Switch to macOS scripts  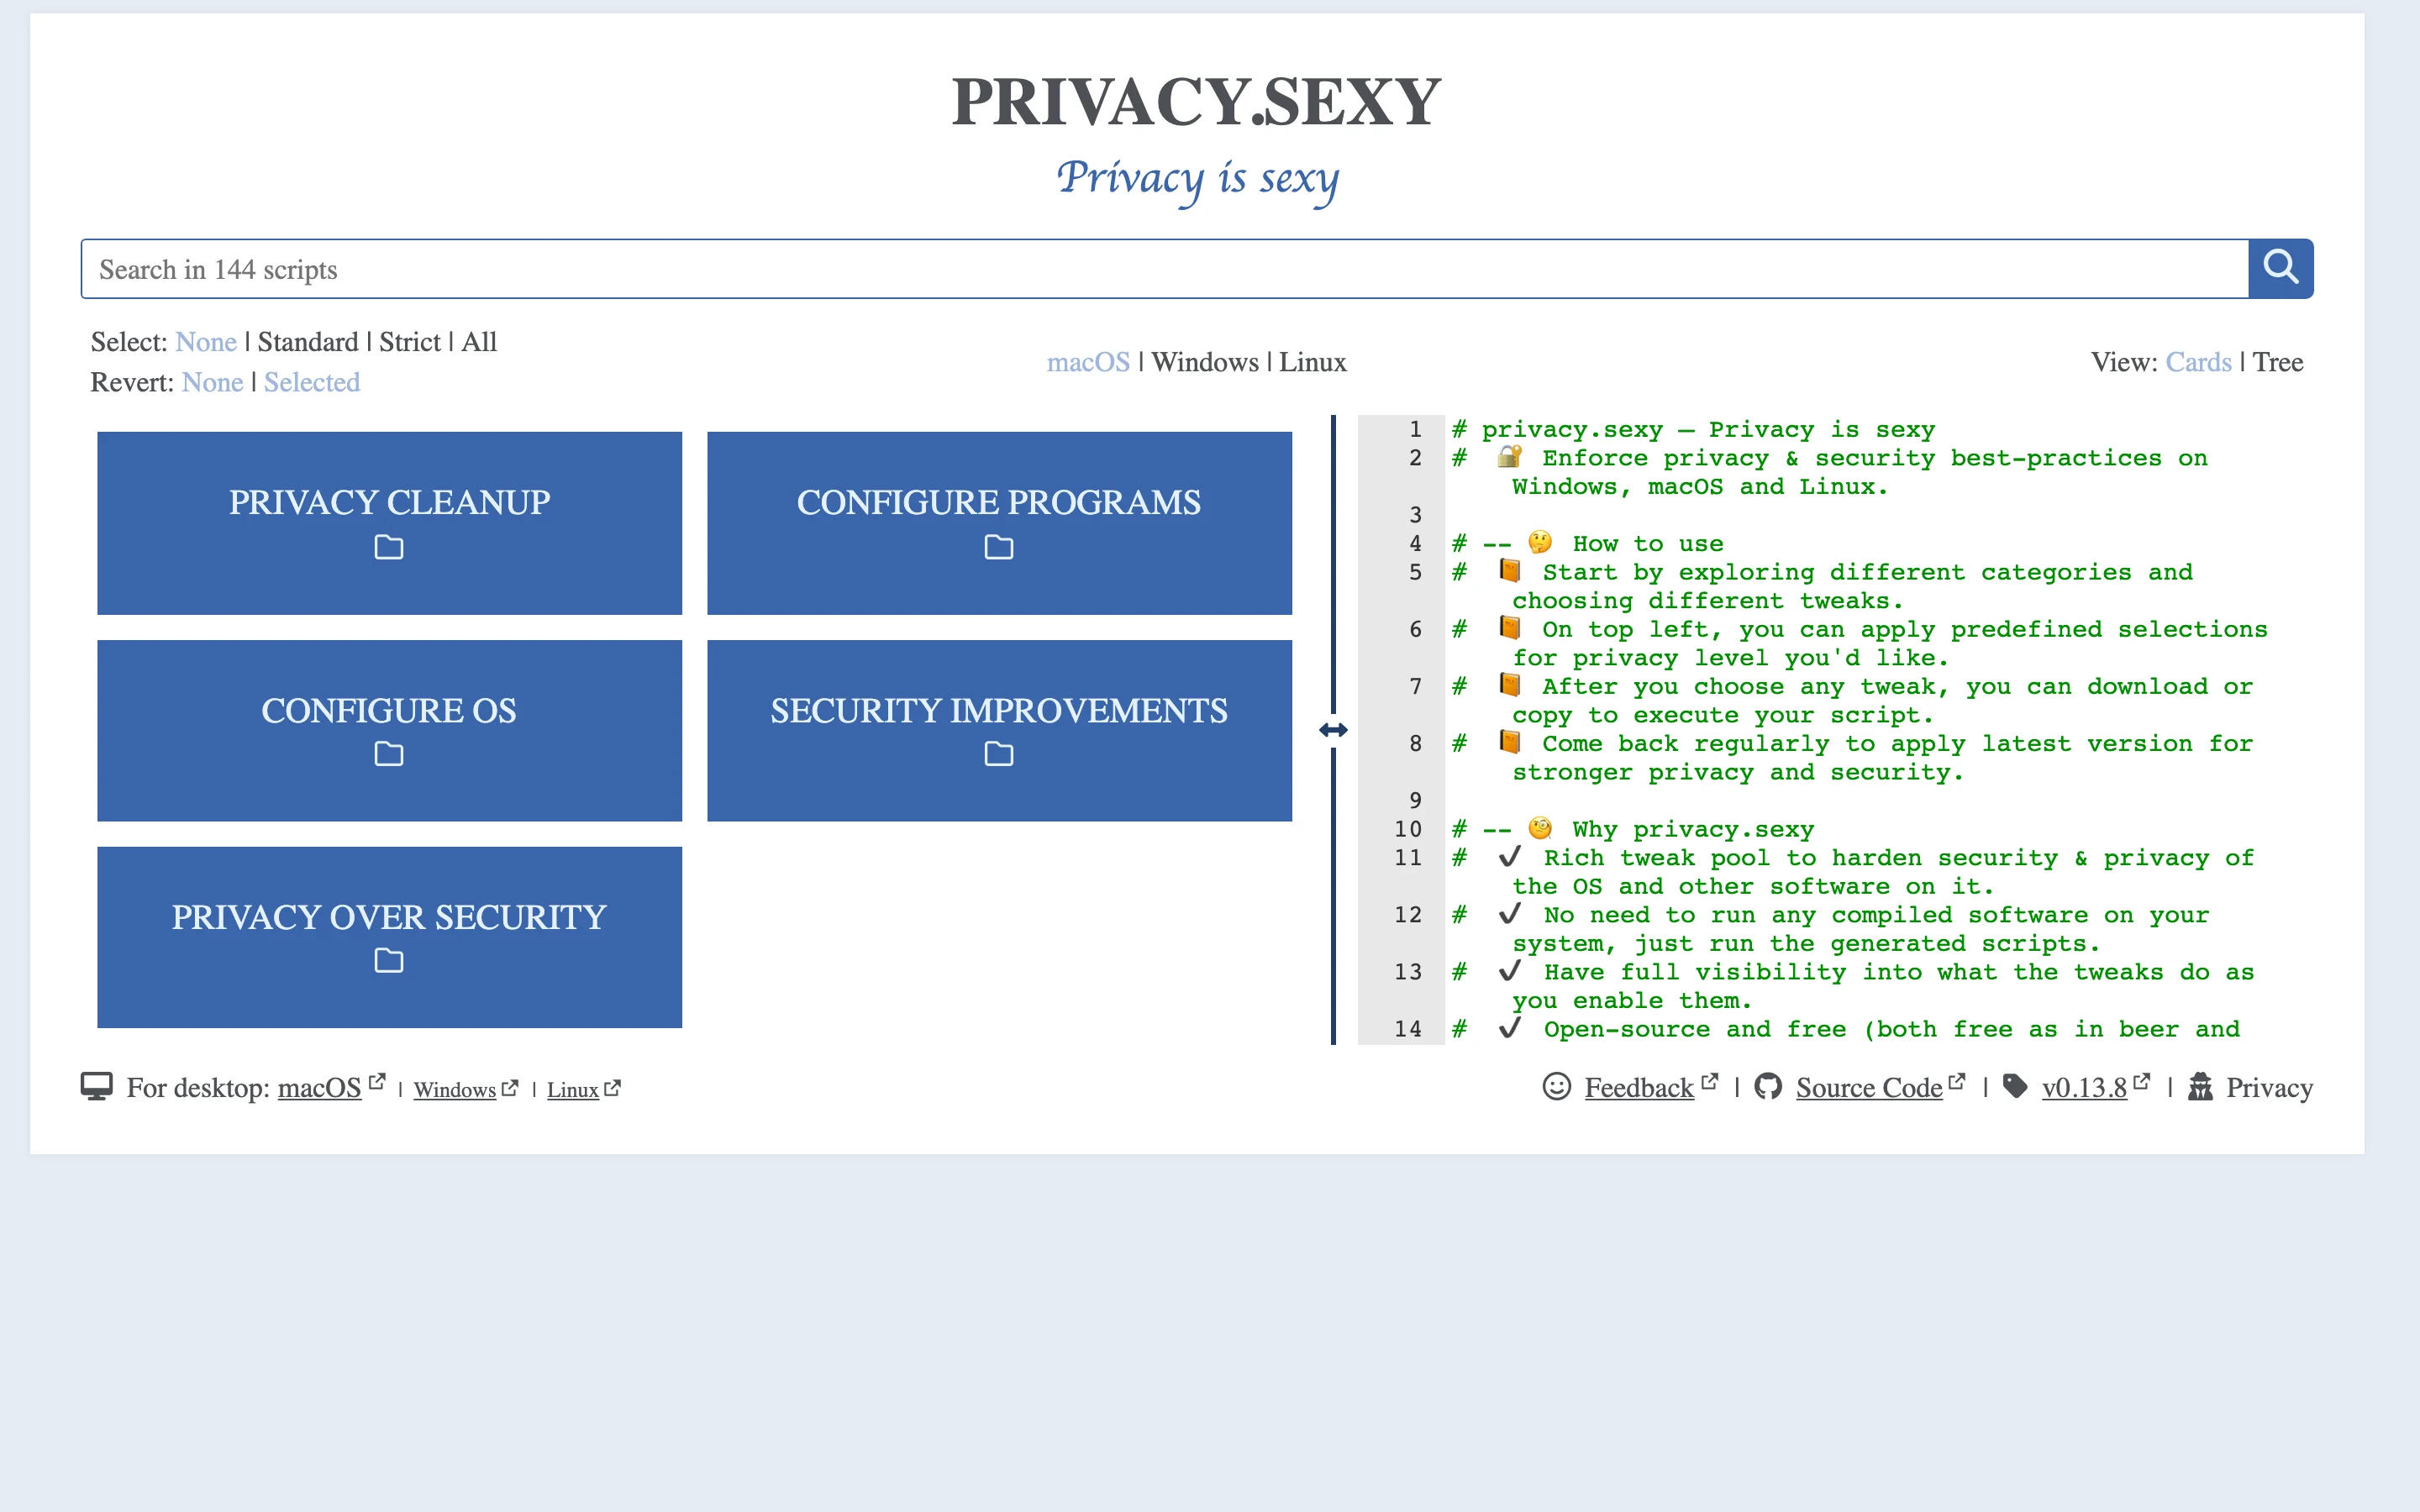click(x=1088, y=362)
